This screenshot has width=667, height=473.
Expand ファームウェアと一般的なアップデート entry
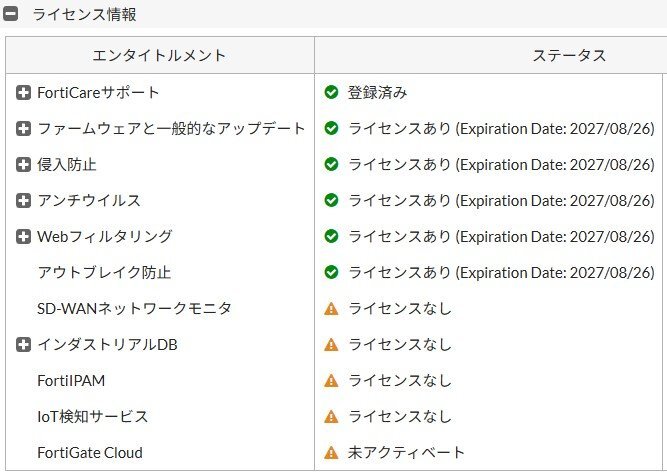pos(24,129)
